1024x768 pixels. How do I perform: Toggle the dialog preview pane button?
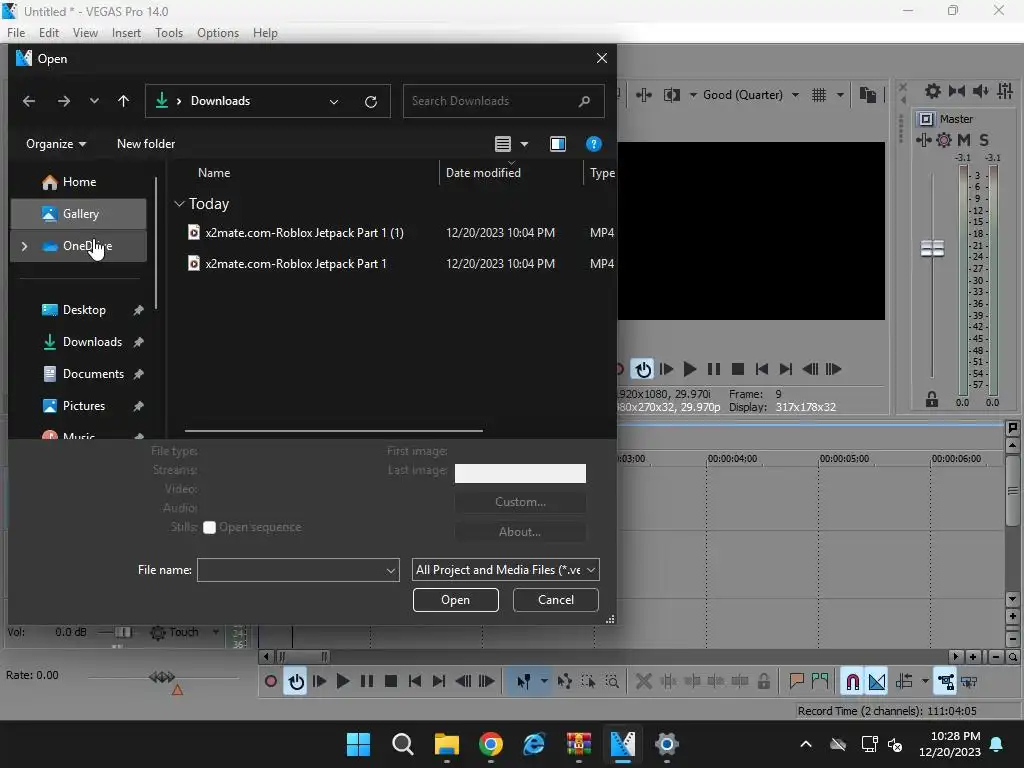pos(558,144)
